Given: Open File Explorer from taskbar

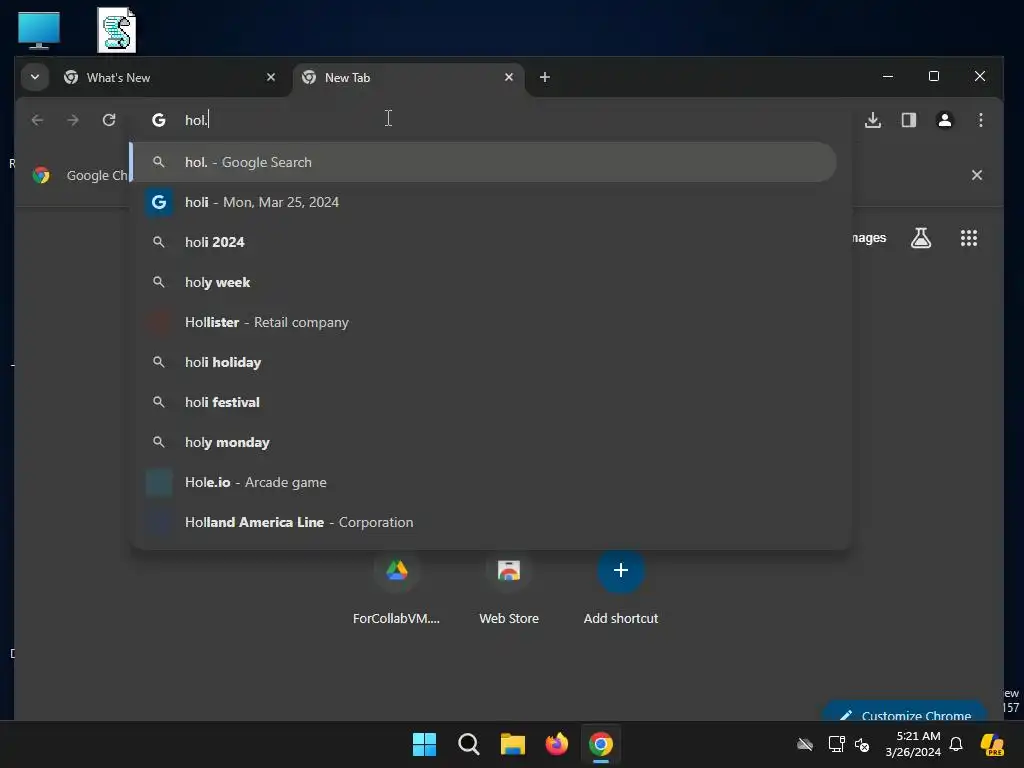Looking at the screenshot, I should tap(513, 744).
